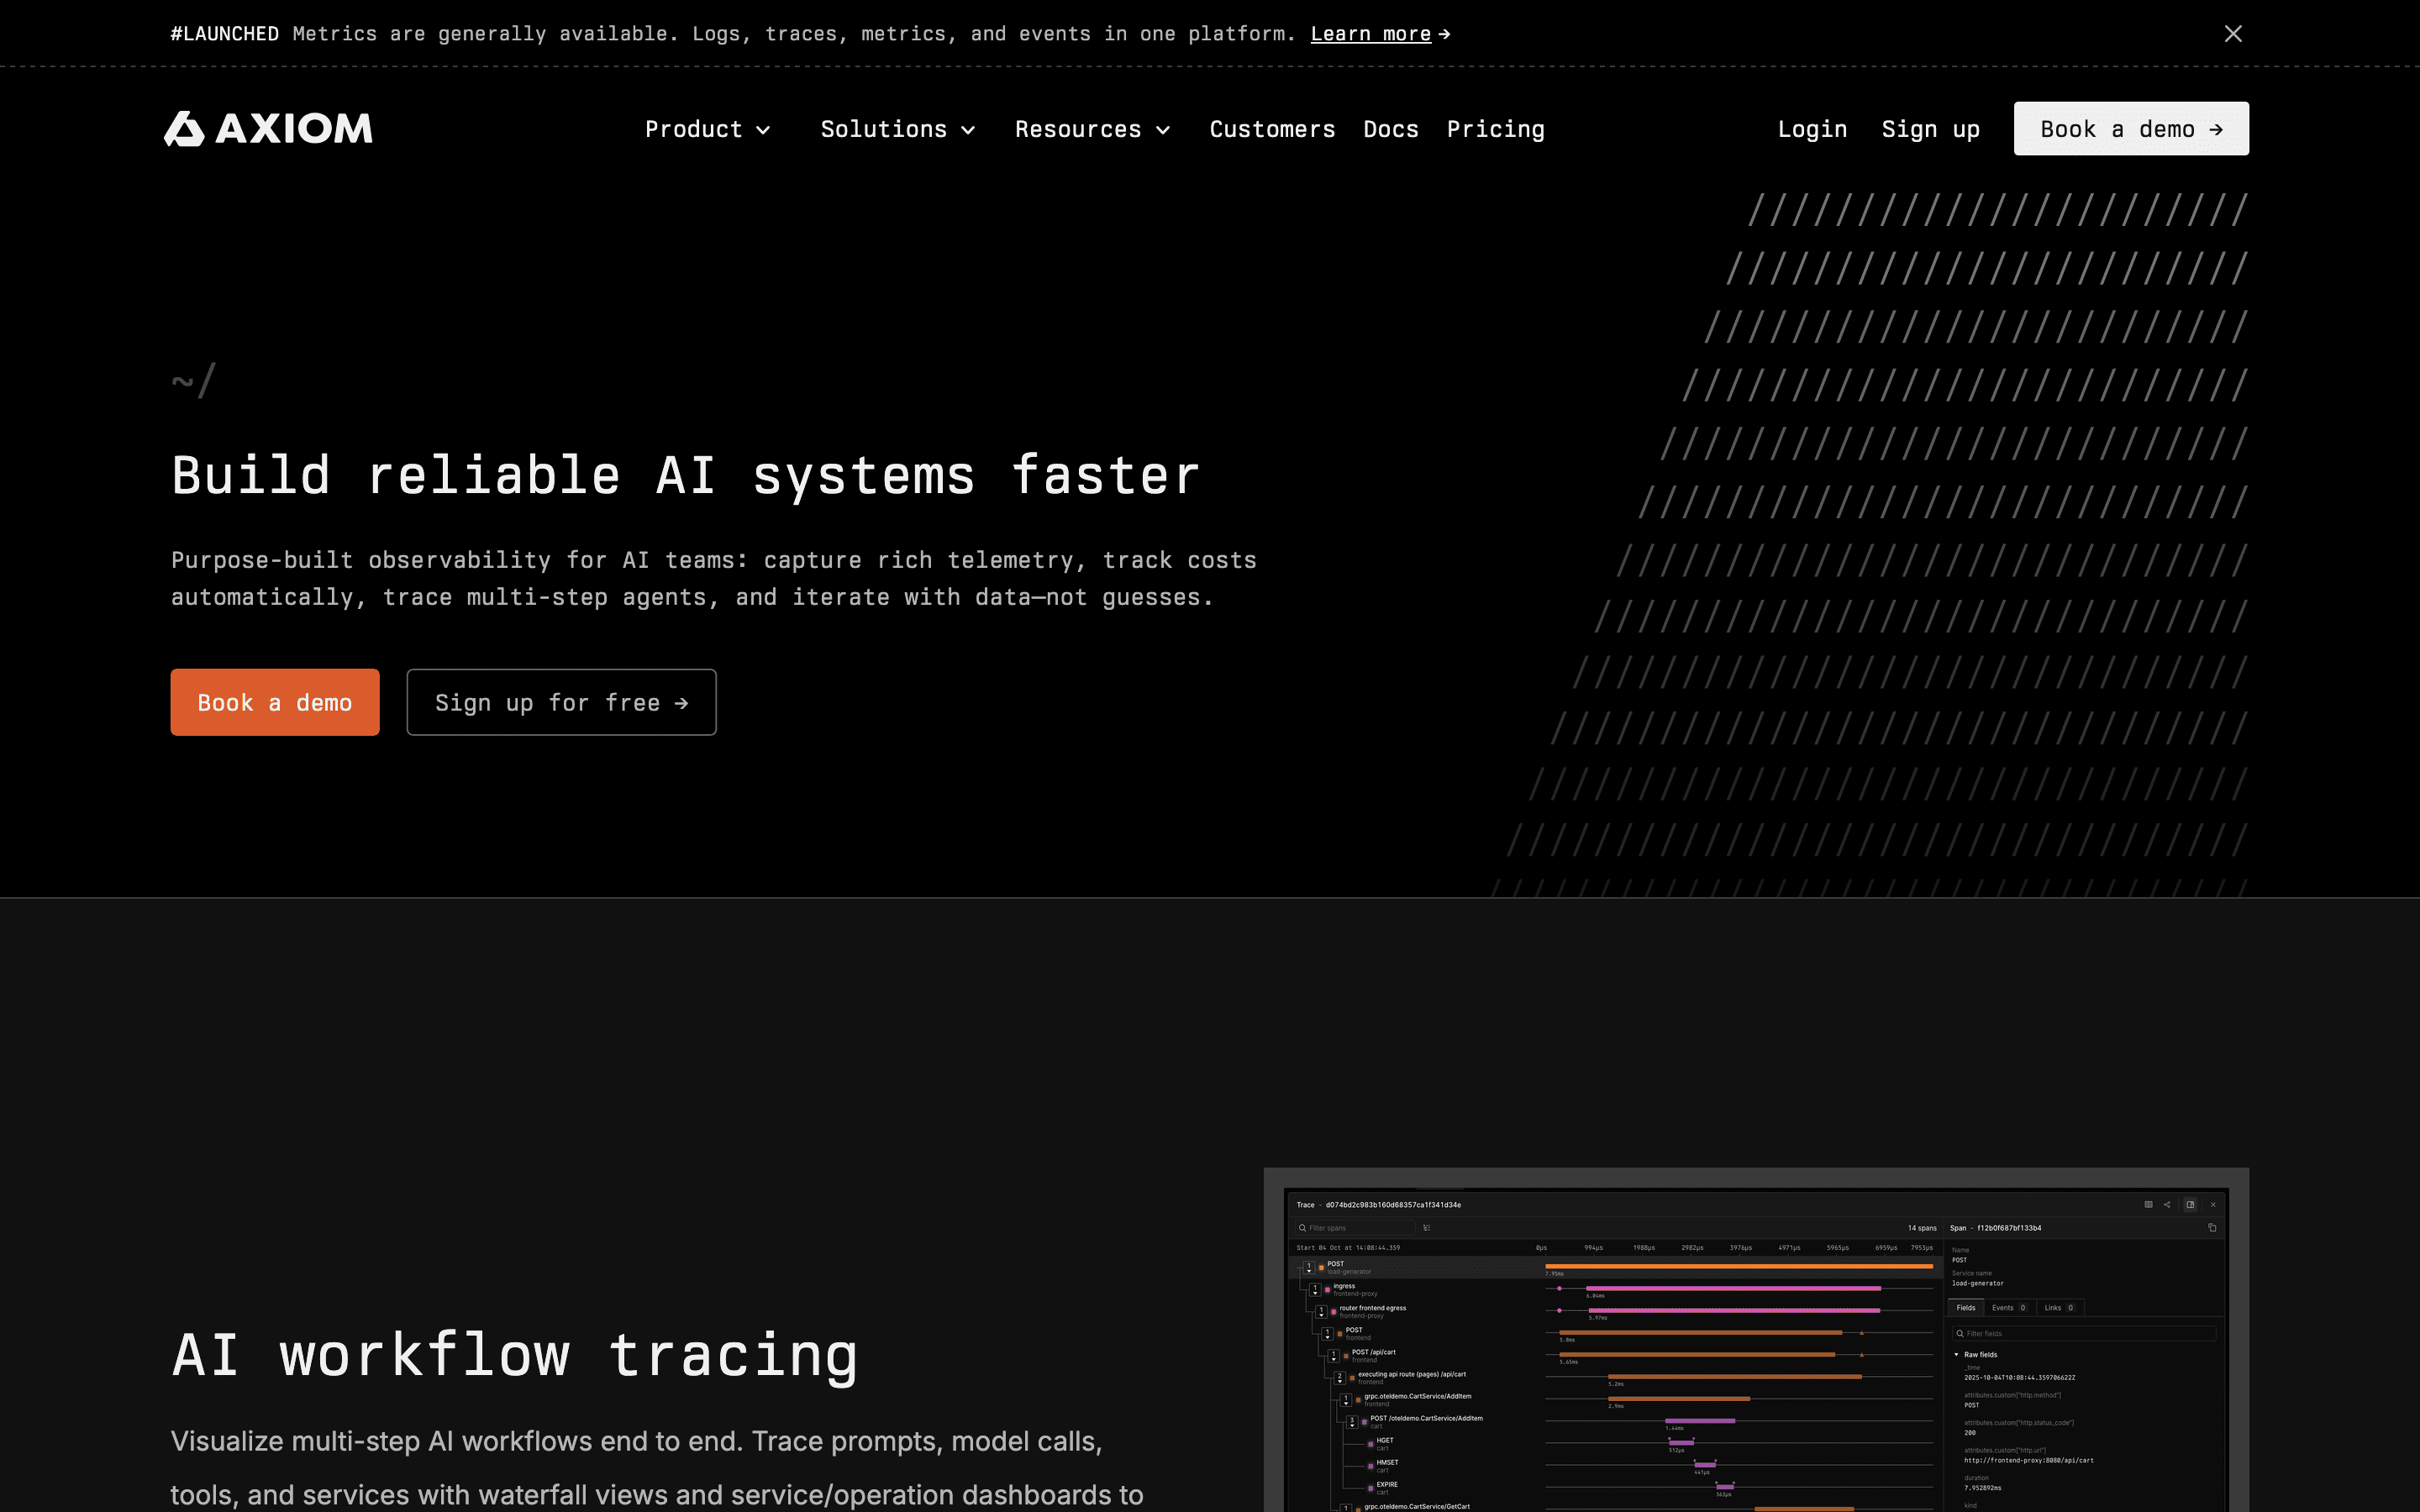Screen dimensions: 2420x1512
Task: Collapse the ingress frontend-proxy span
Action: click(1315, 1290)
